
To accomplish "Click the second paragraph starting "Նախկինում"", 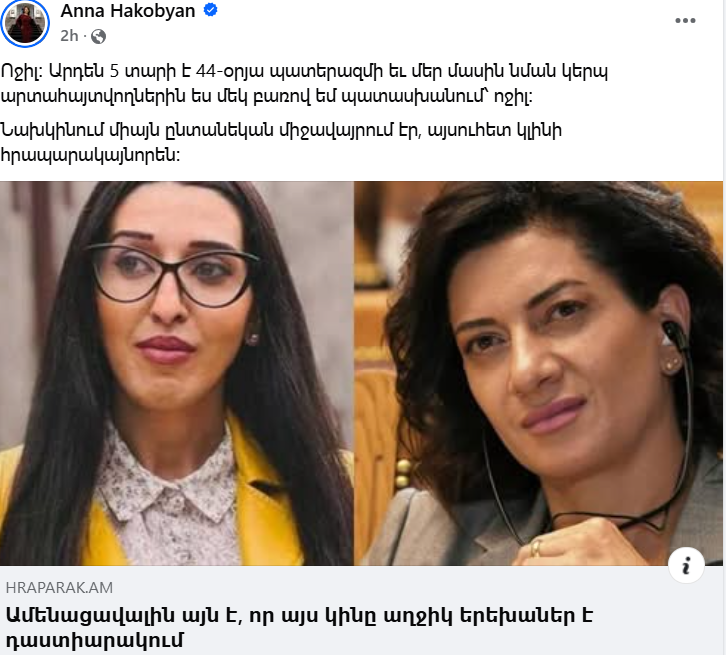I will [x=281, y=142].
